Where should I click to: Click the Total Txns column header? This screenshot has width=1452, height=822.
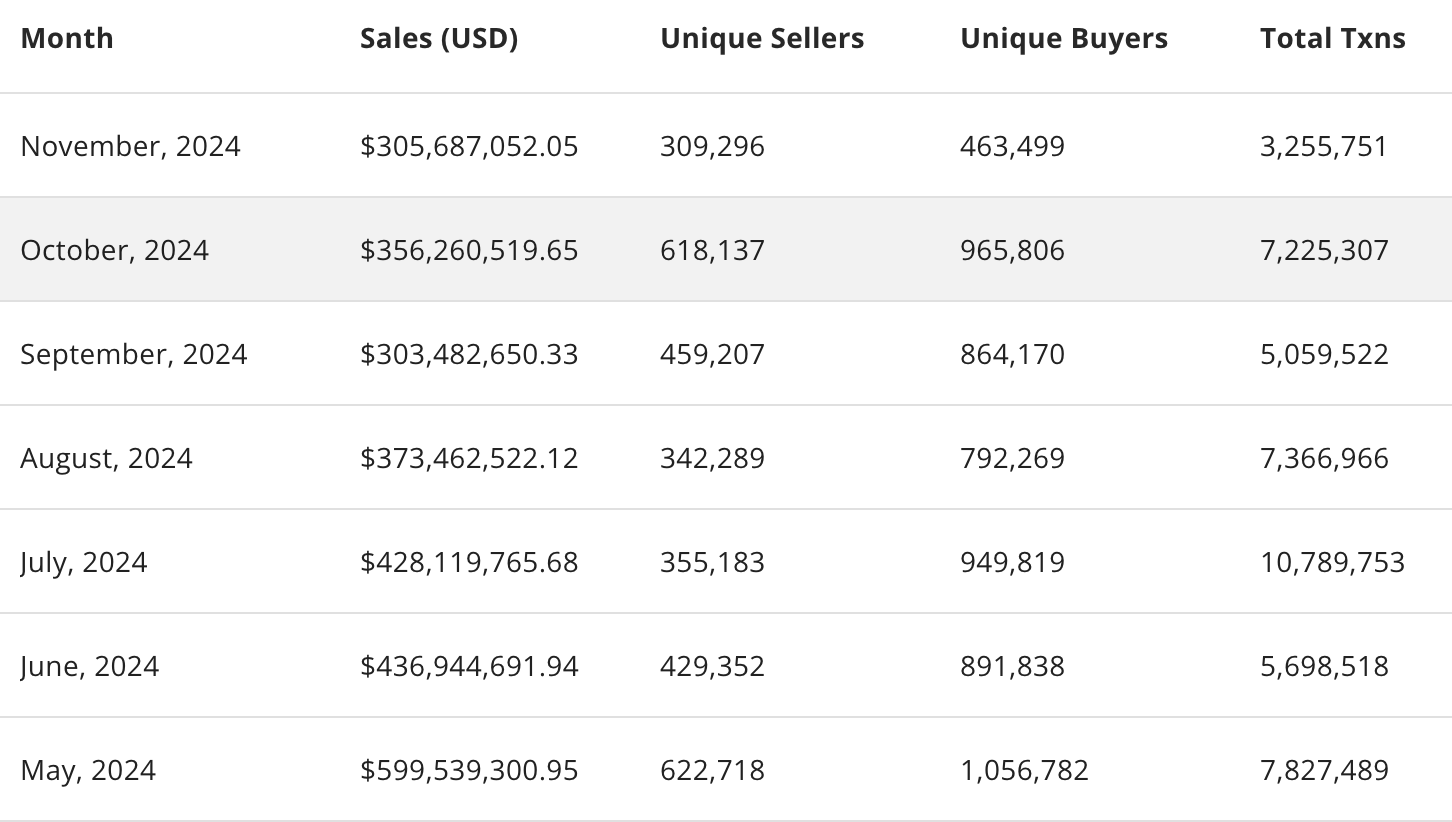1332,39
